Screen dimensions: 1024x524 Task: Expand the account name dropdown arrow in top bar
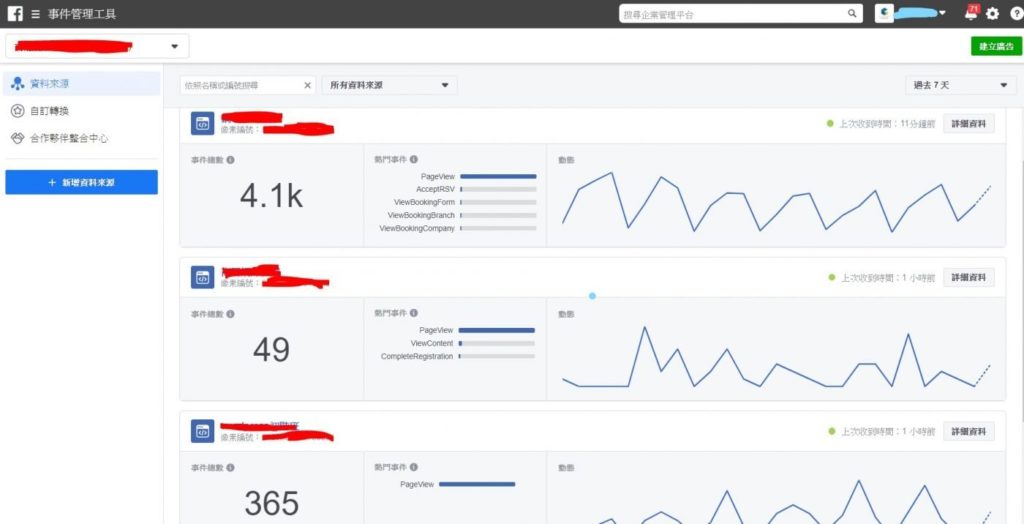942,13
